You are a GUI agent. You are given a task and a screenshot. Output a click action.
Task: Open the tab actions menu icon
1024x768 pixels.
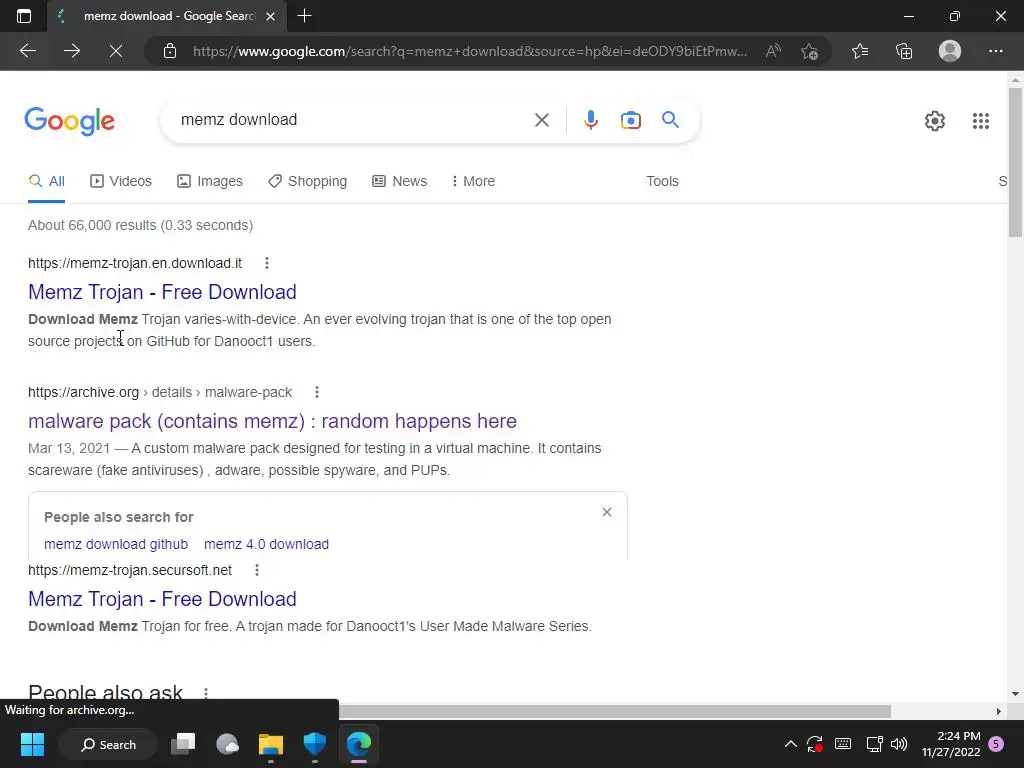click(x=24, y=16)
